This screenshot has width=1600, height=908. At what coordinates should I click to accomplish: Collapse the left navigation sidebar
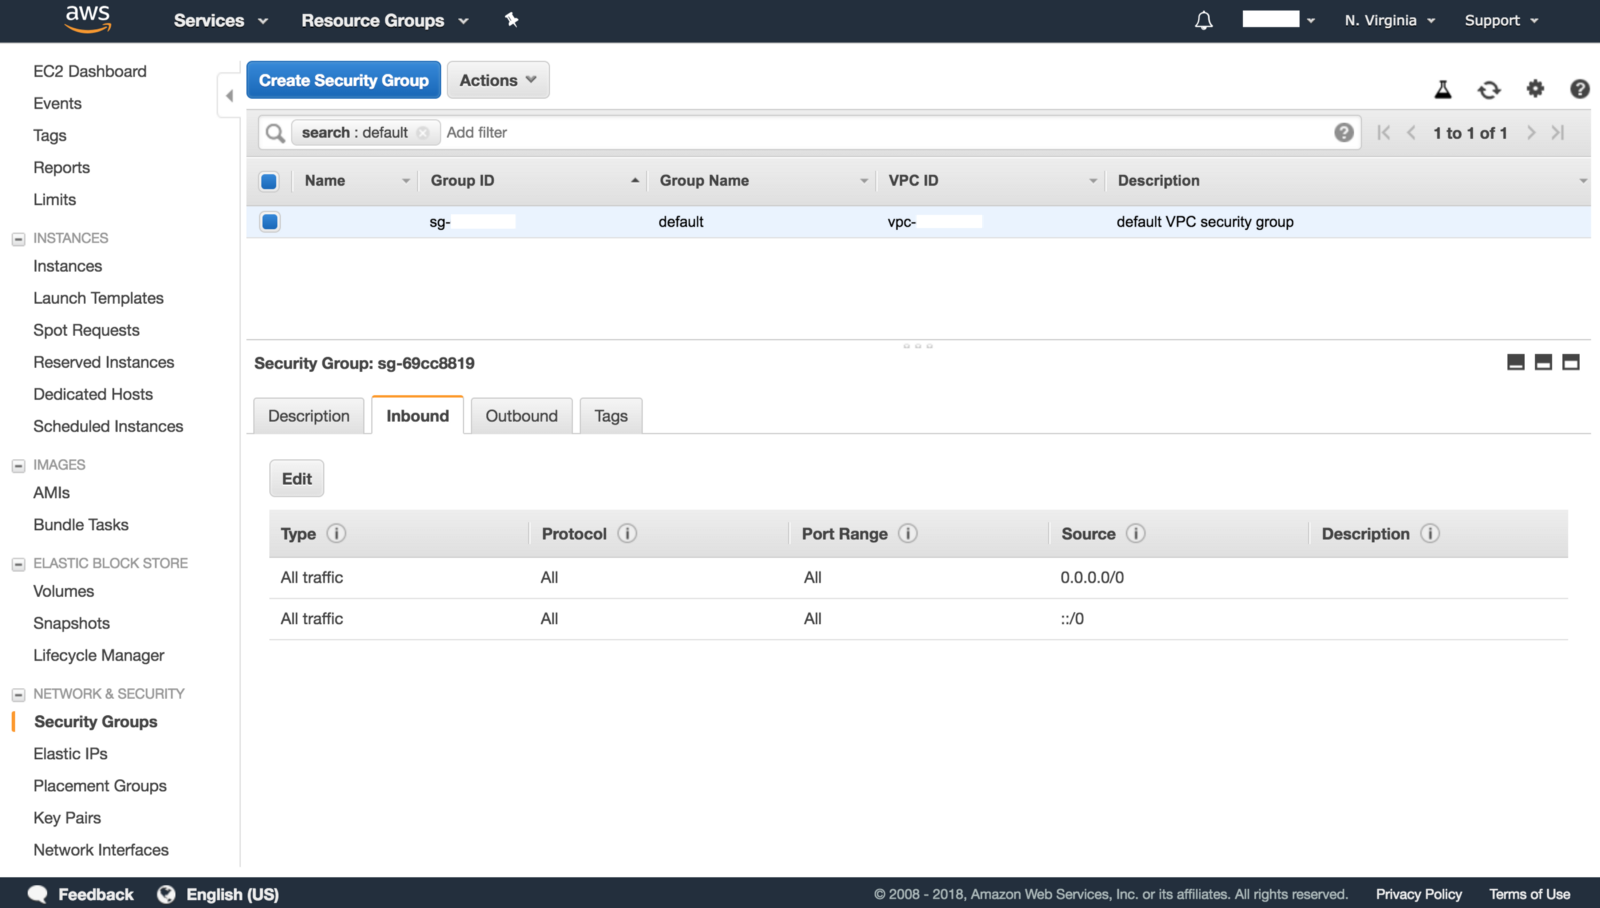click(229, 96)
